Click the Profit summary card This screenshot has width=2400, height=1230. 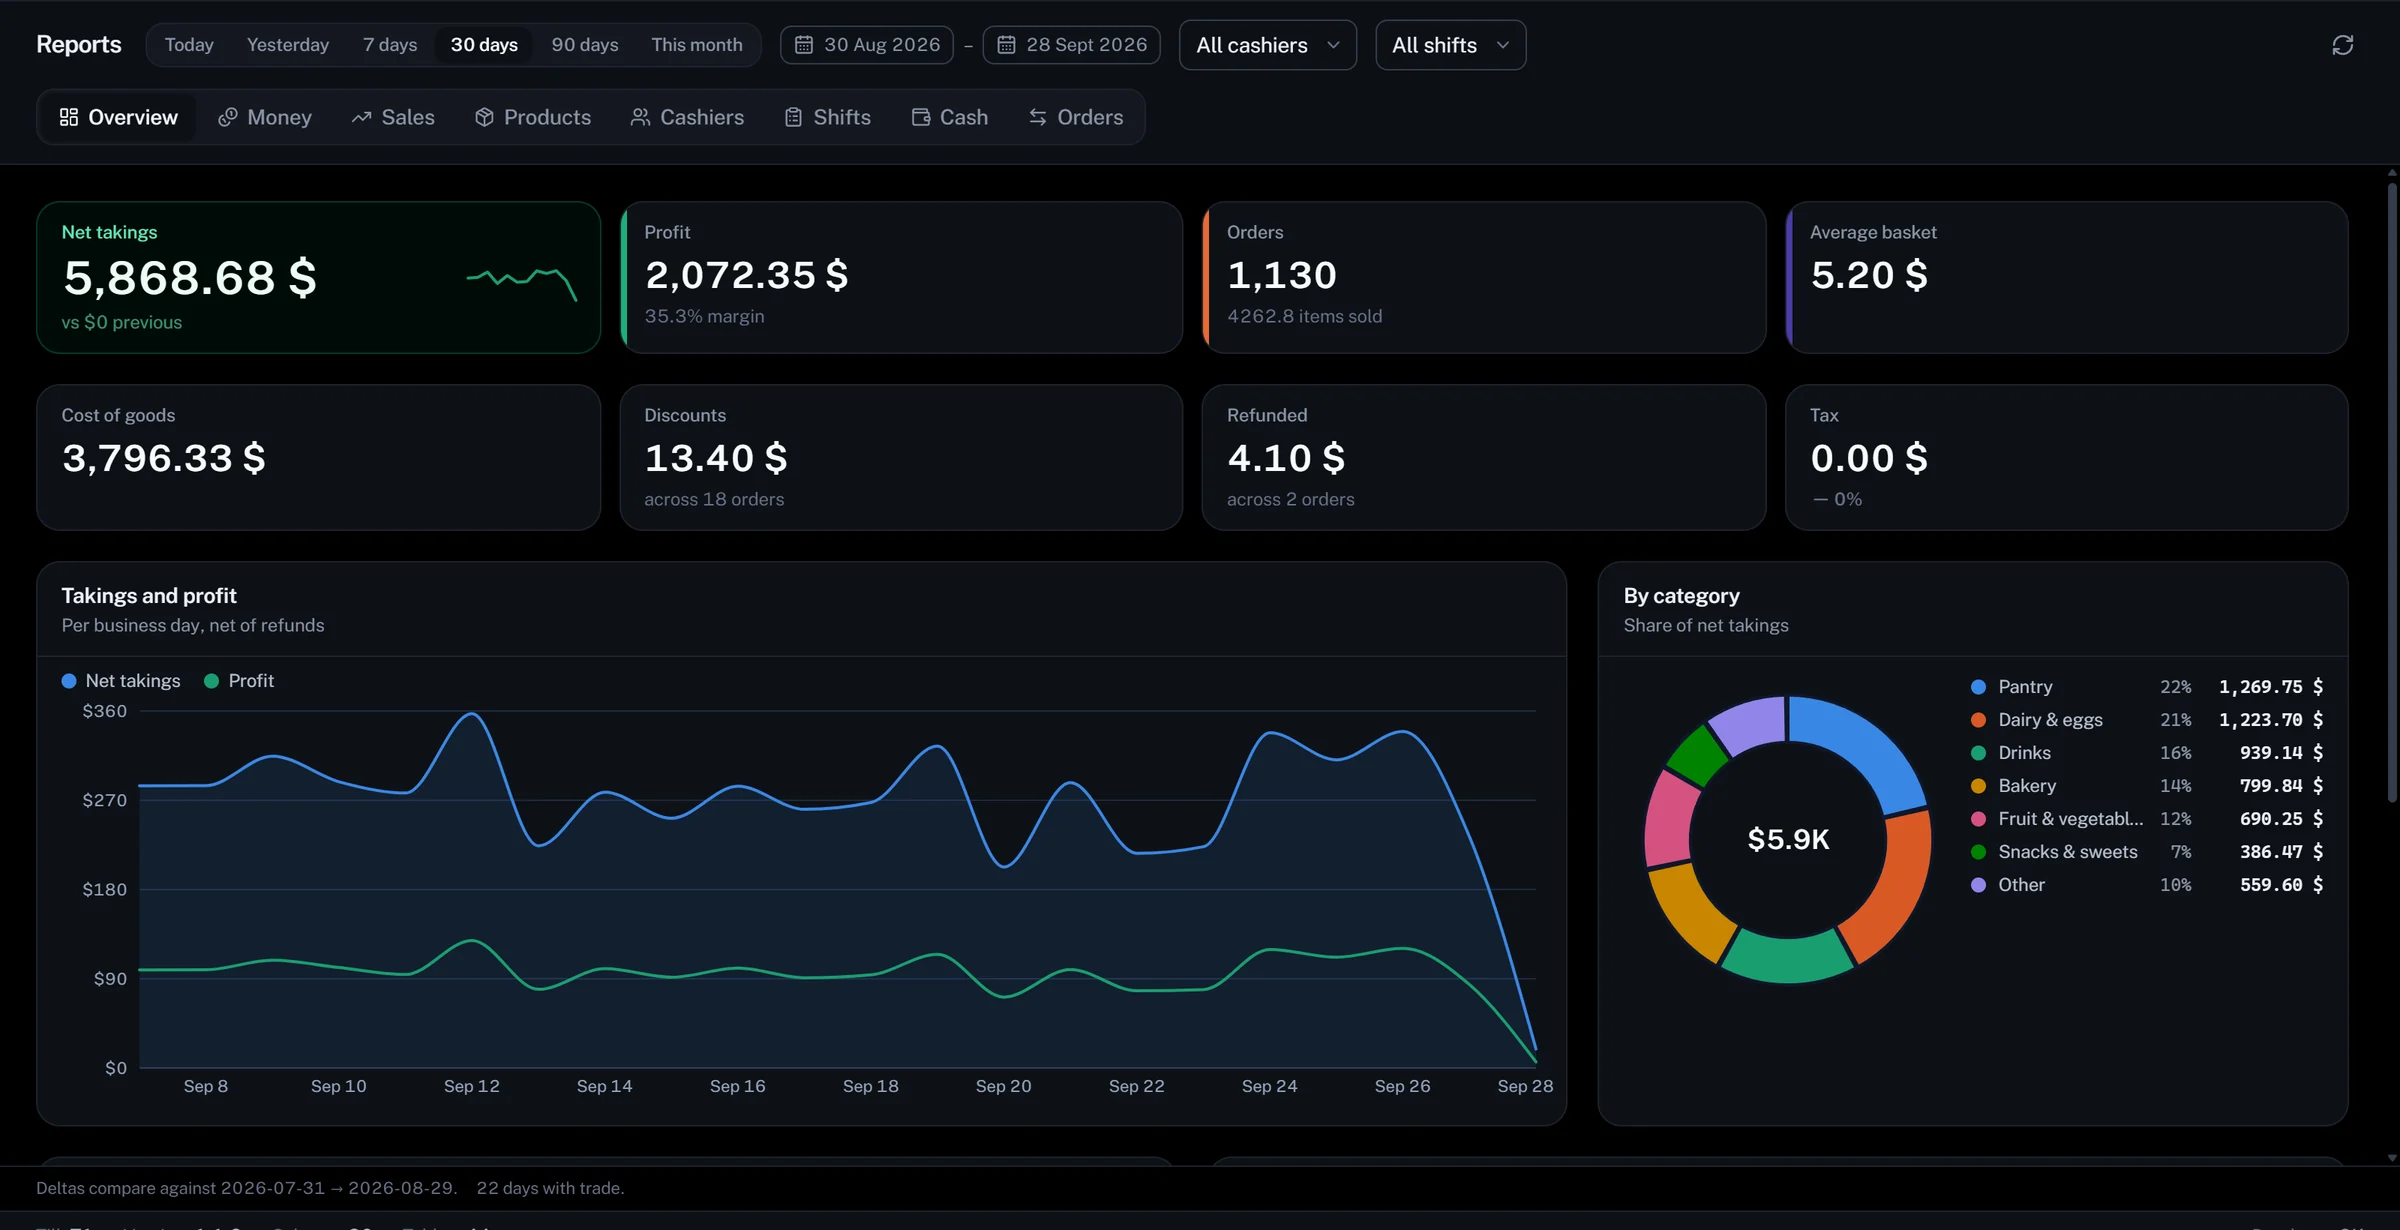(x=901, y=277)
